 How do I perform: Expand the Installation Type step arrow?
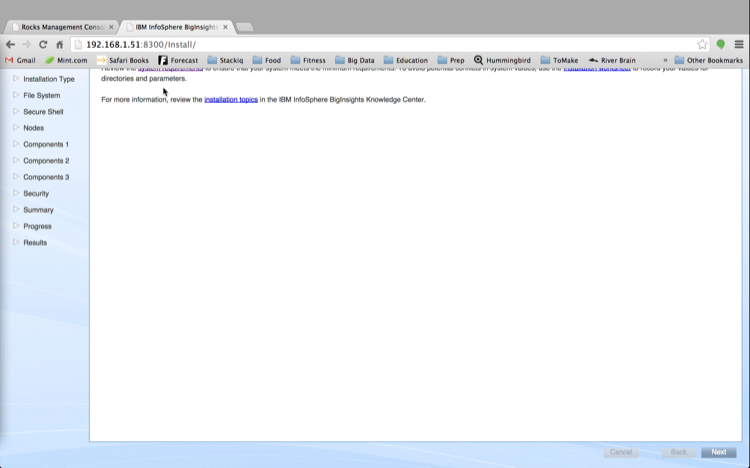(16, 78)
